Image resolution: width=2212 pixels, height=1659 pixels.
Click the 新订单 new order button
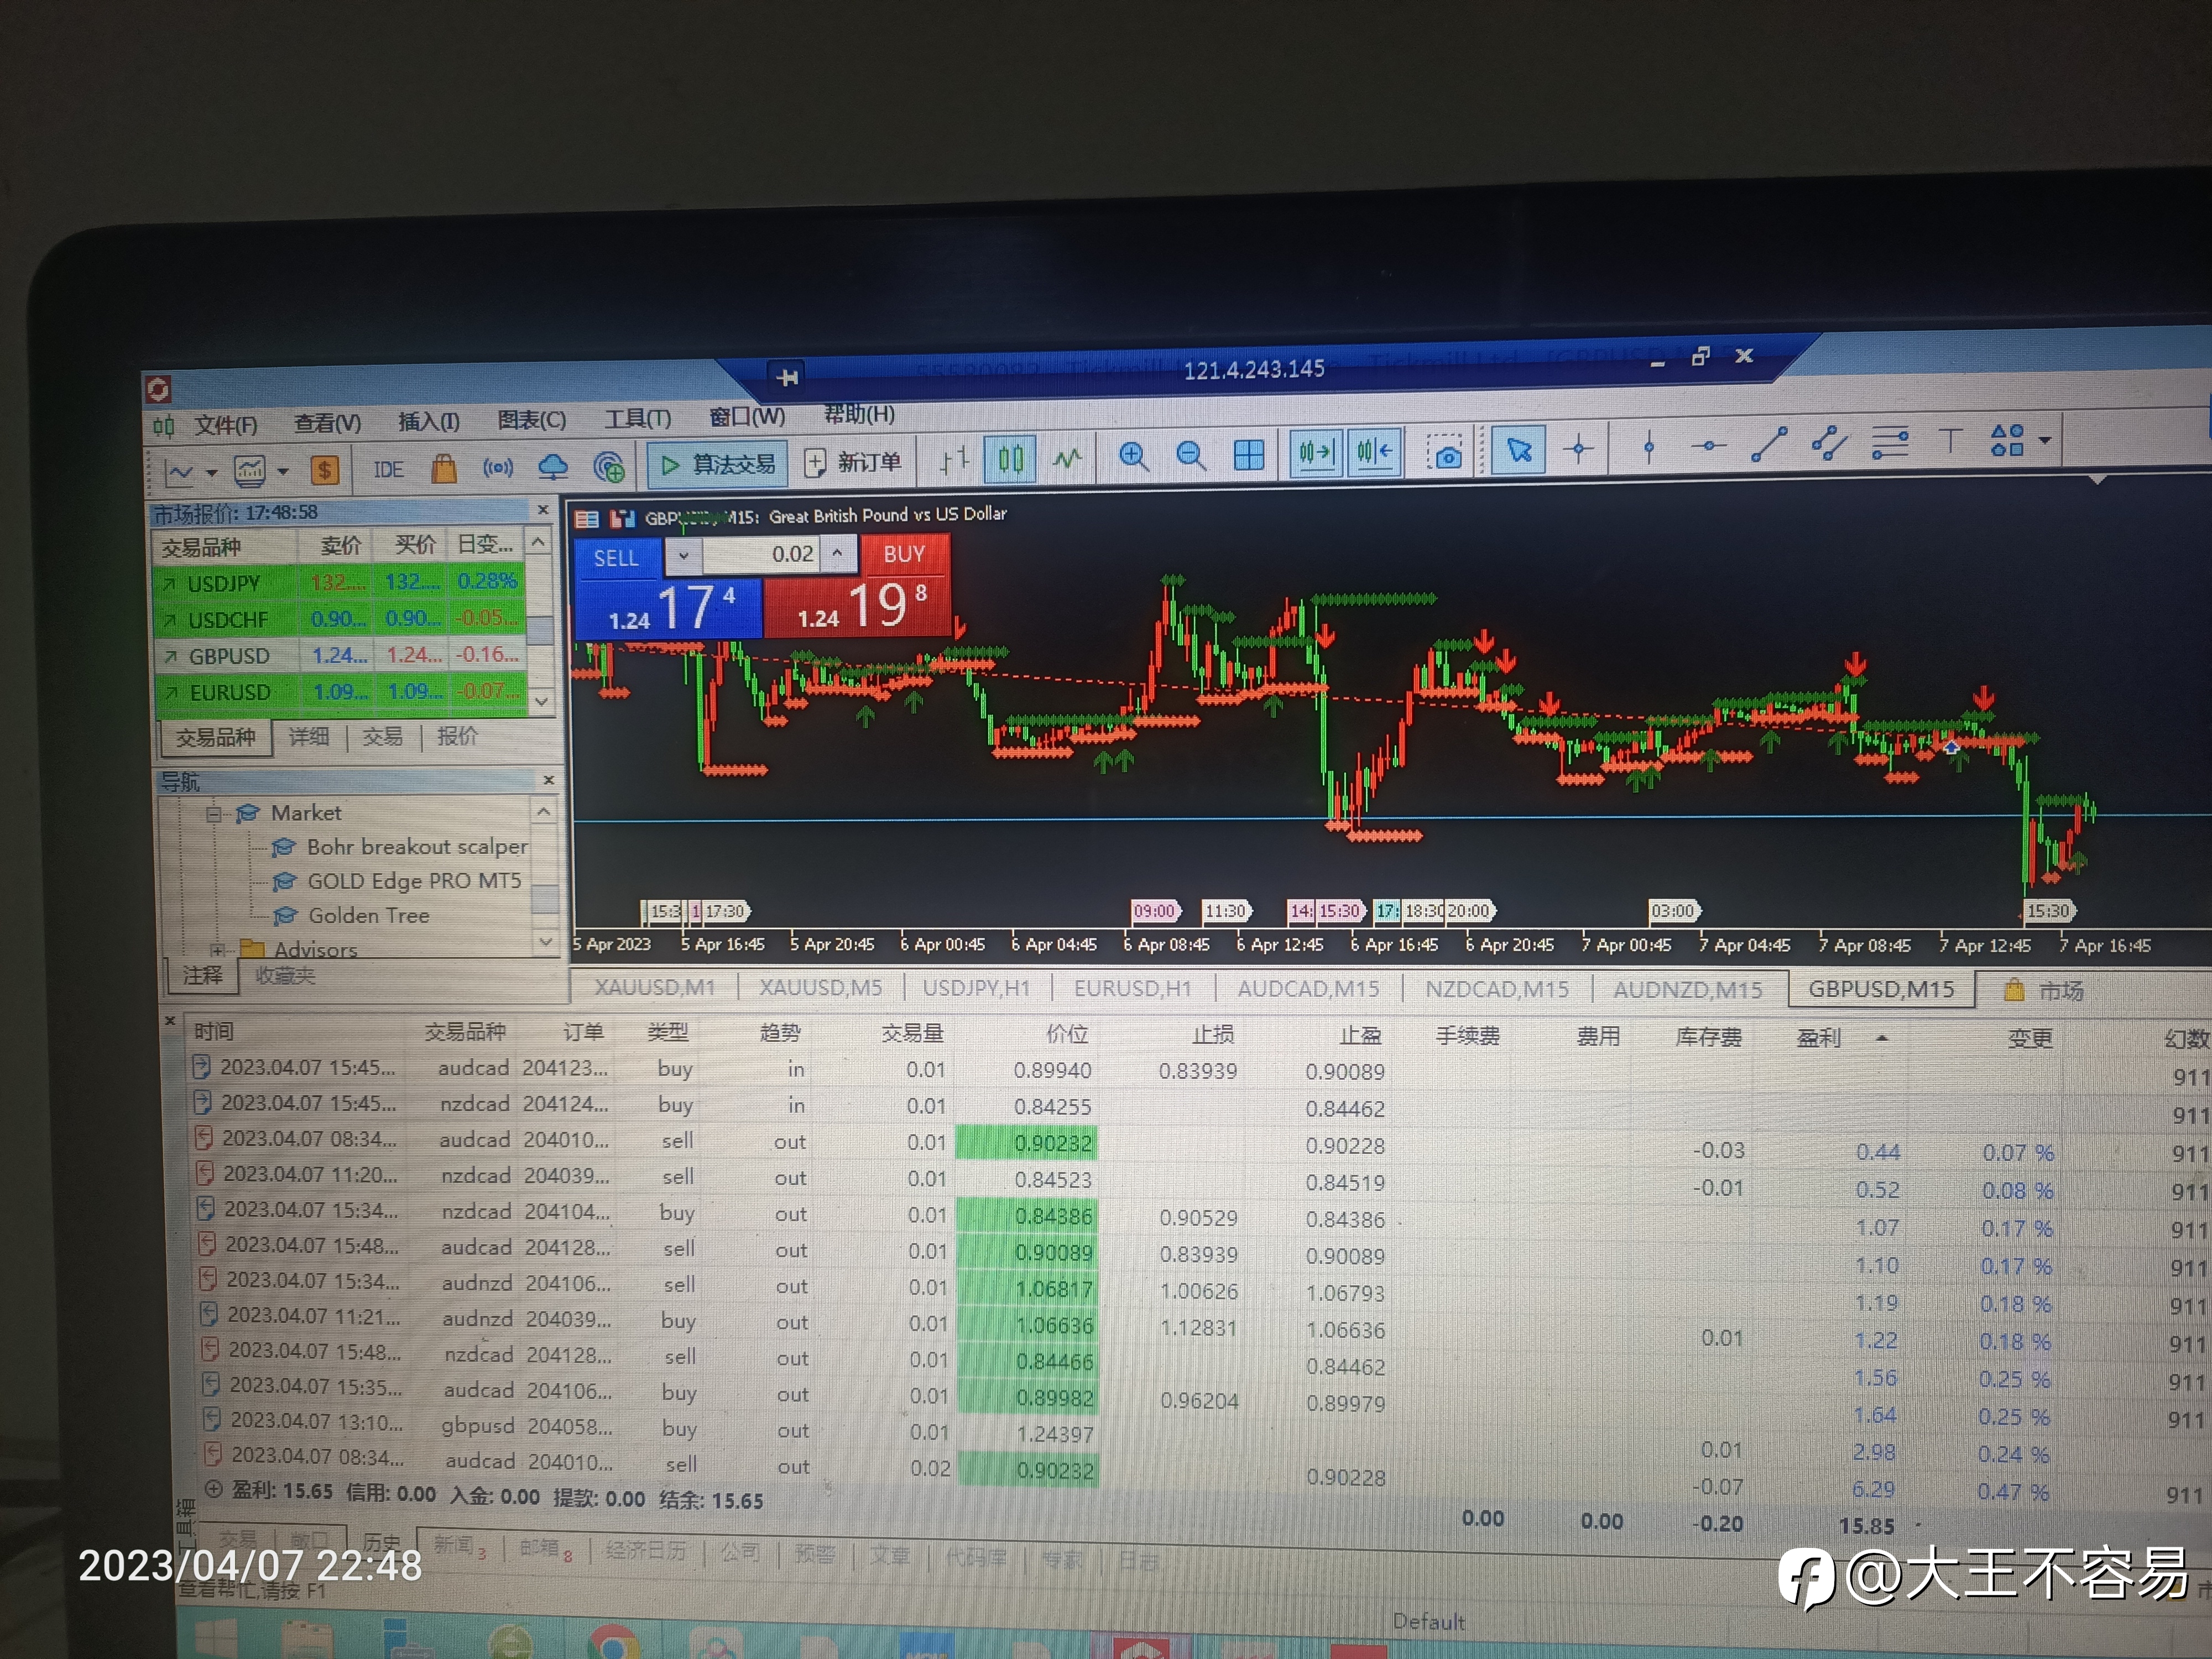coord(853,462)
